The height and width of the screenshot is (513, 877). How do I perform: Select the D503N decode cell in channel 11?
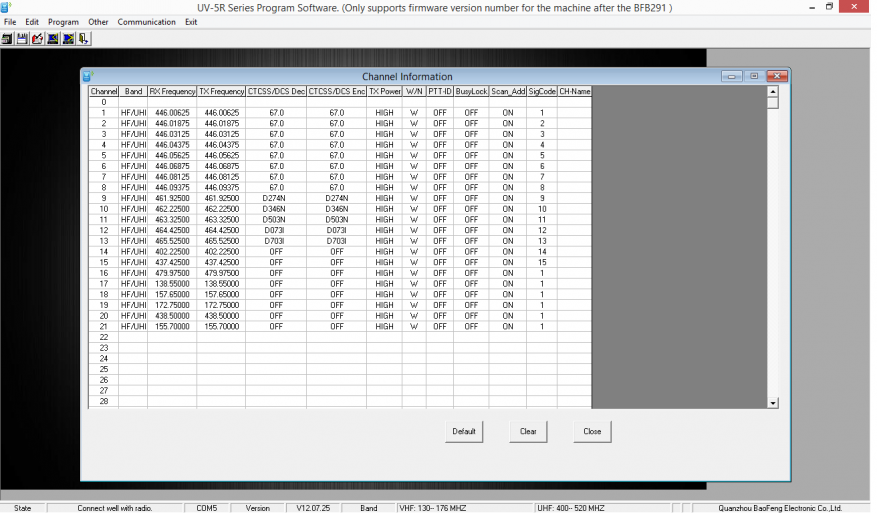276,219
